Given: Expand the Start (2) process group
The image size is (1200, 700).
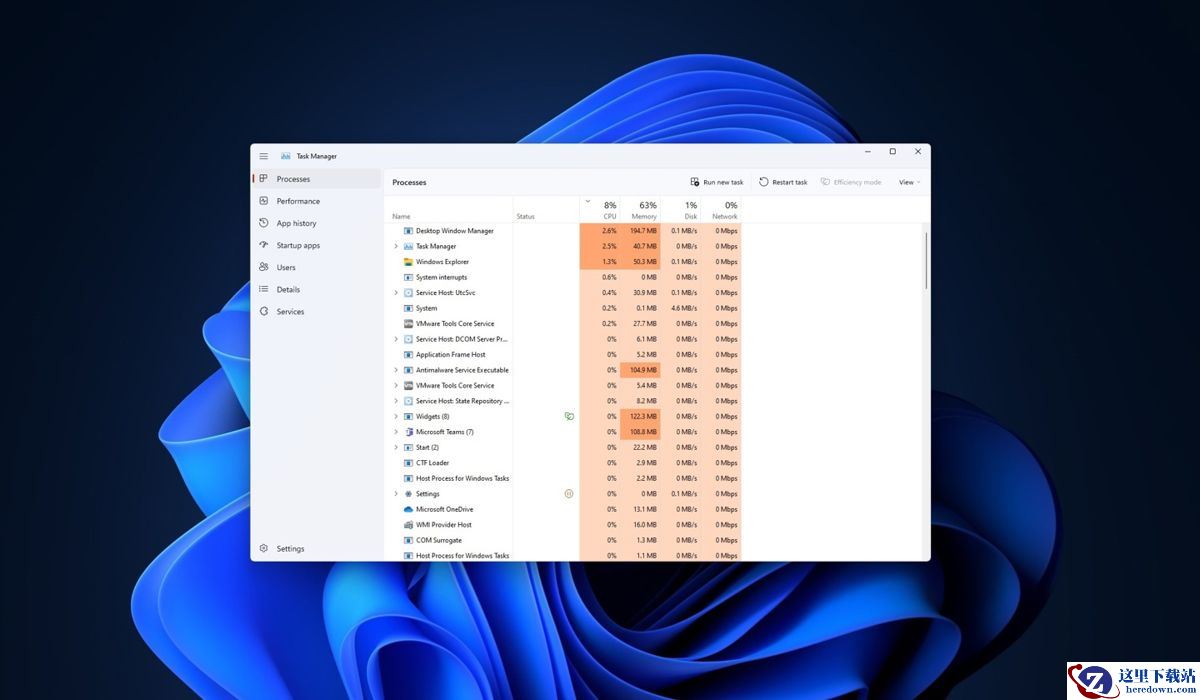Looking at the screenshot, I should pyautogui.click(x=396, y=447).
